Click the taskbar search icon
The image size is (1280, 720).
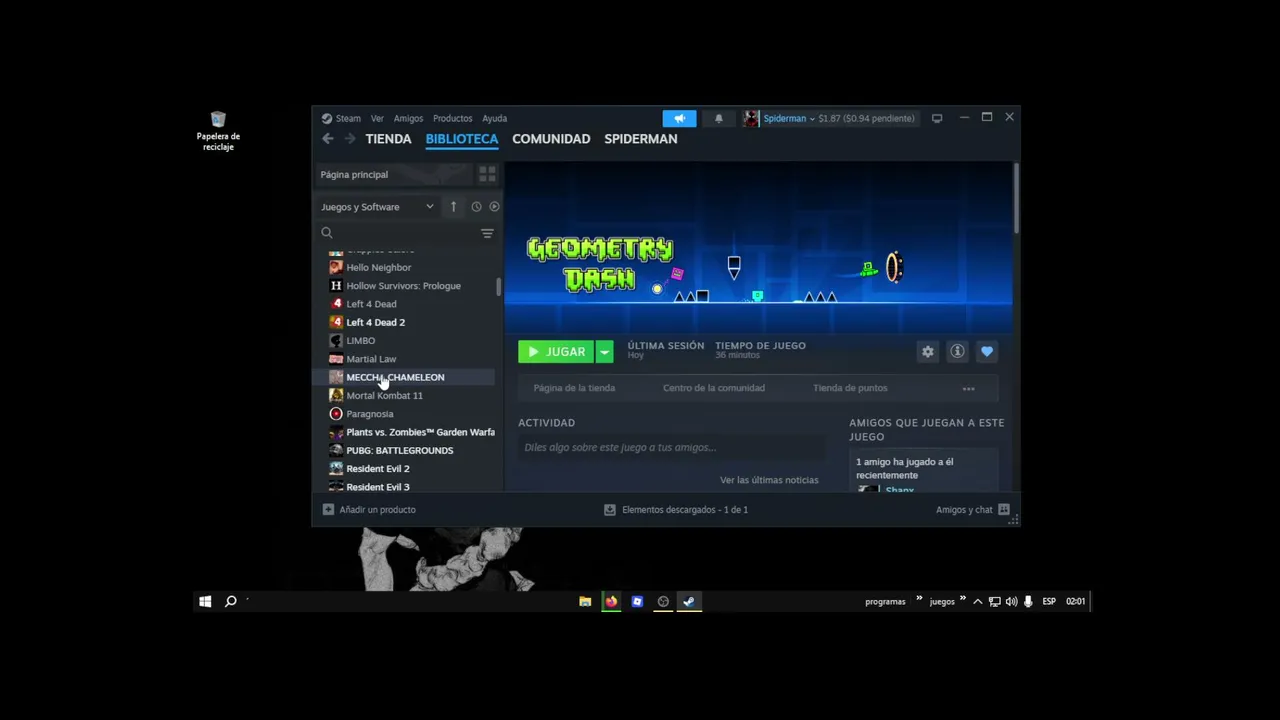[x=230, y=601]
